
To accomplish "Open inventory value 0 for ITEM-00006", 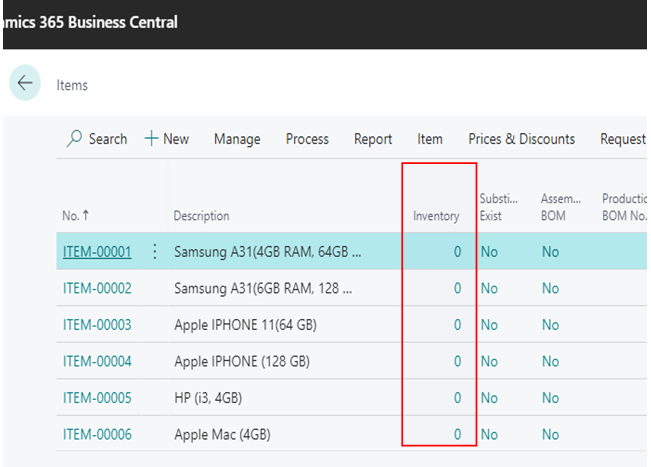I will tap(457, 434).
